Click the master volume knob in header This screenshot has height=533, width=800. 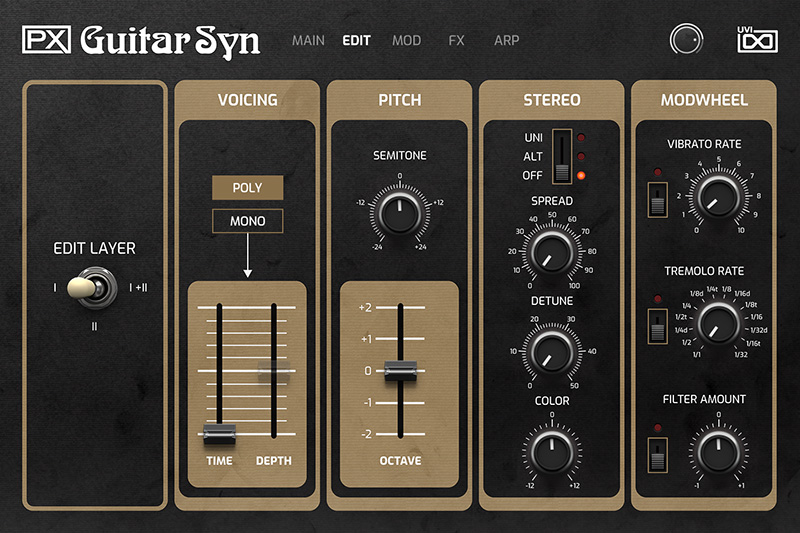point(686,40)
